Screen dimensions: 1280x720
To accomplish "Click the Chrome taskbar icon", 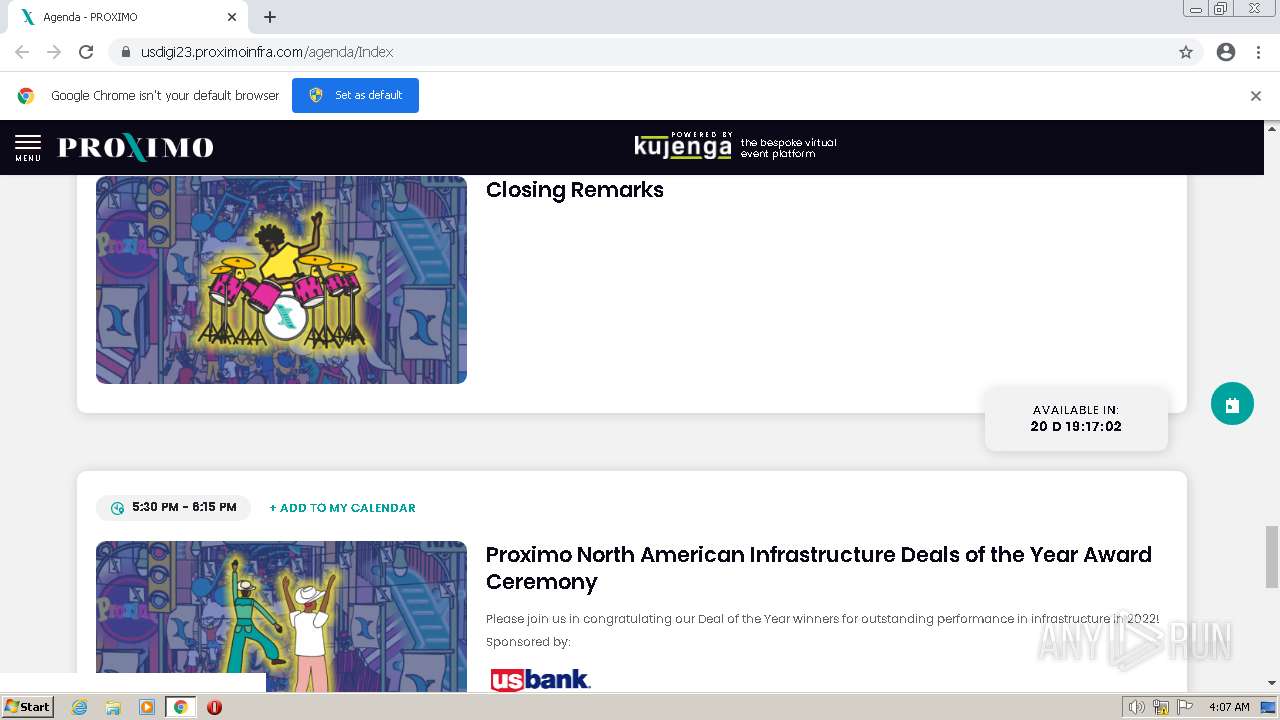I will [180, 707].
